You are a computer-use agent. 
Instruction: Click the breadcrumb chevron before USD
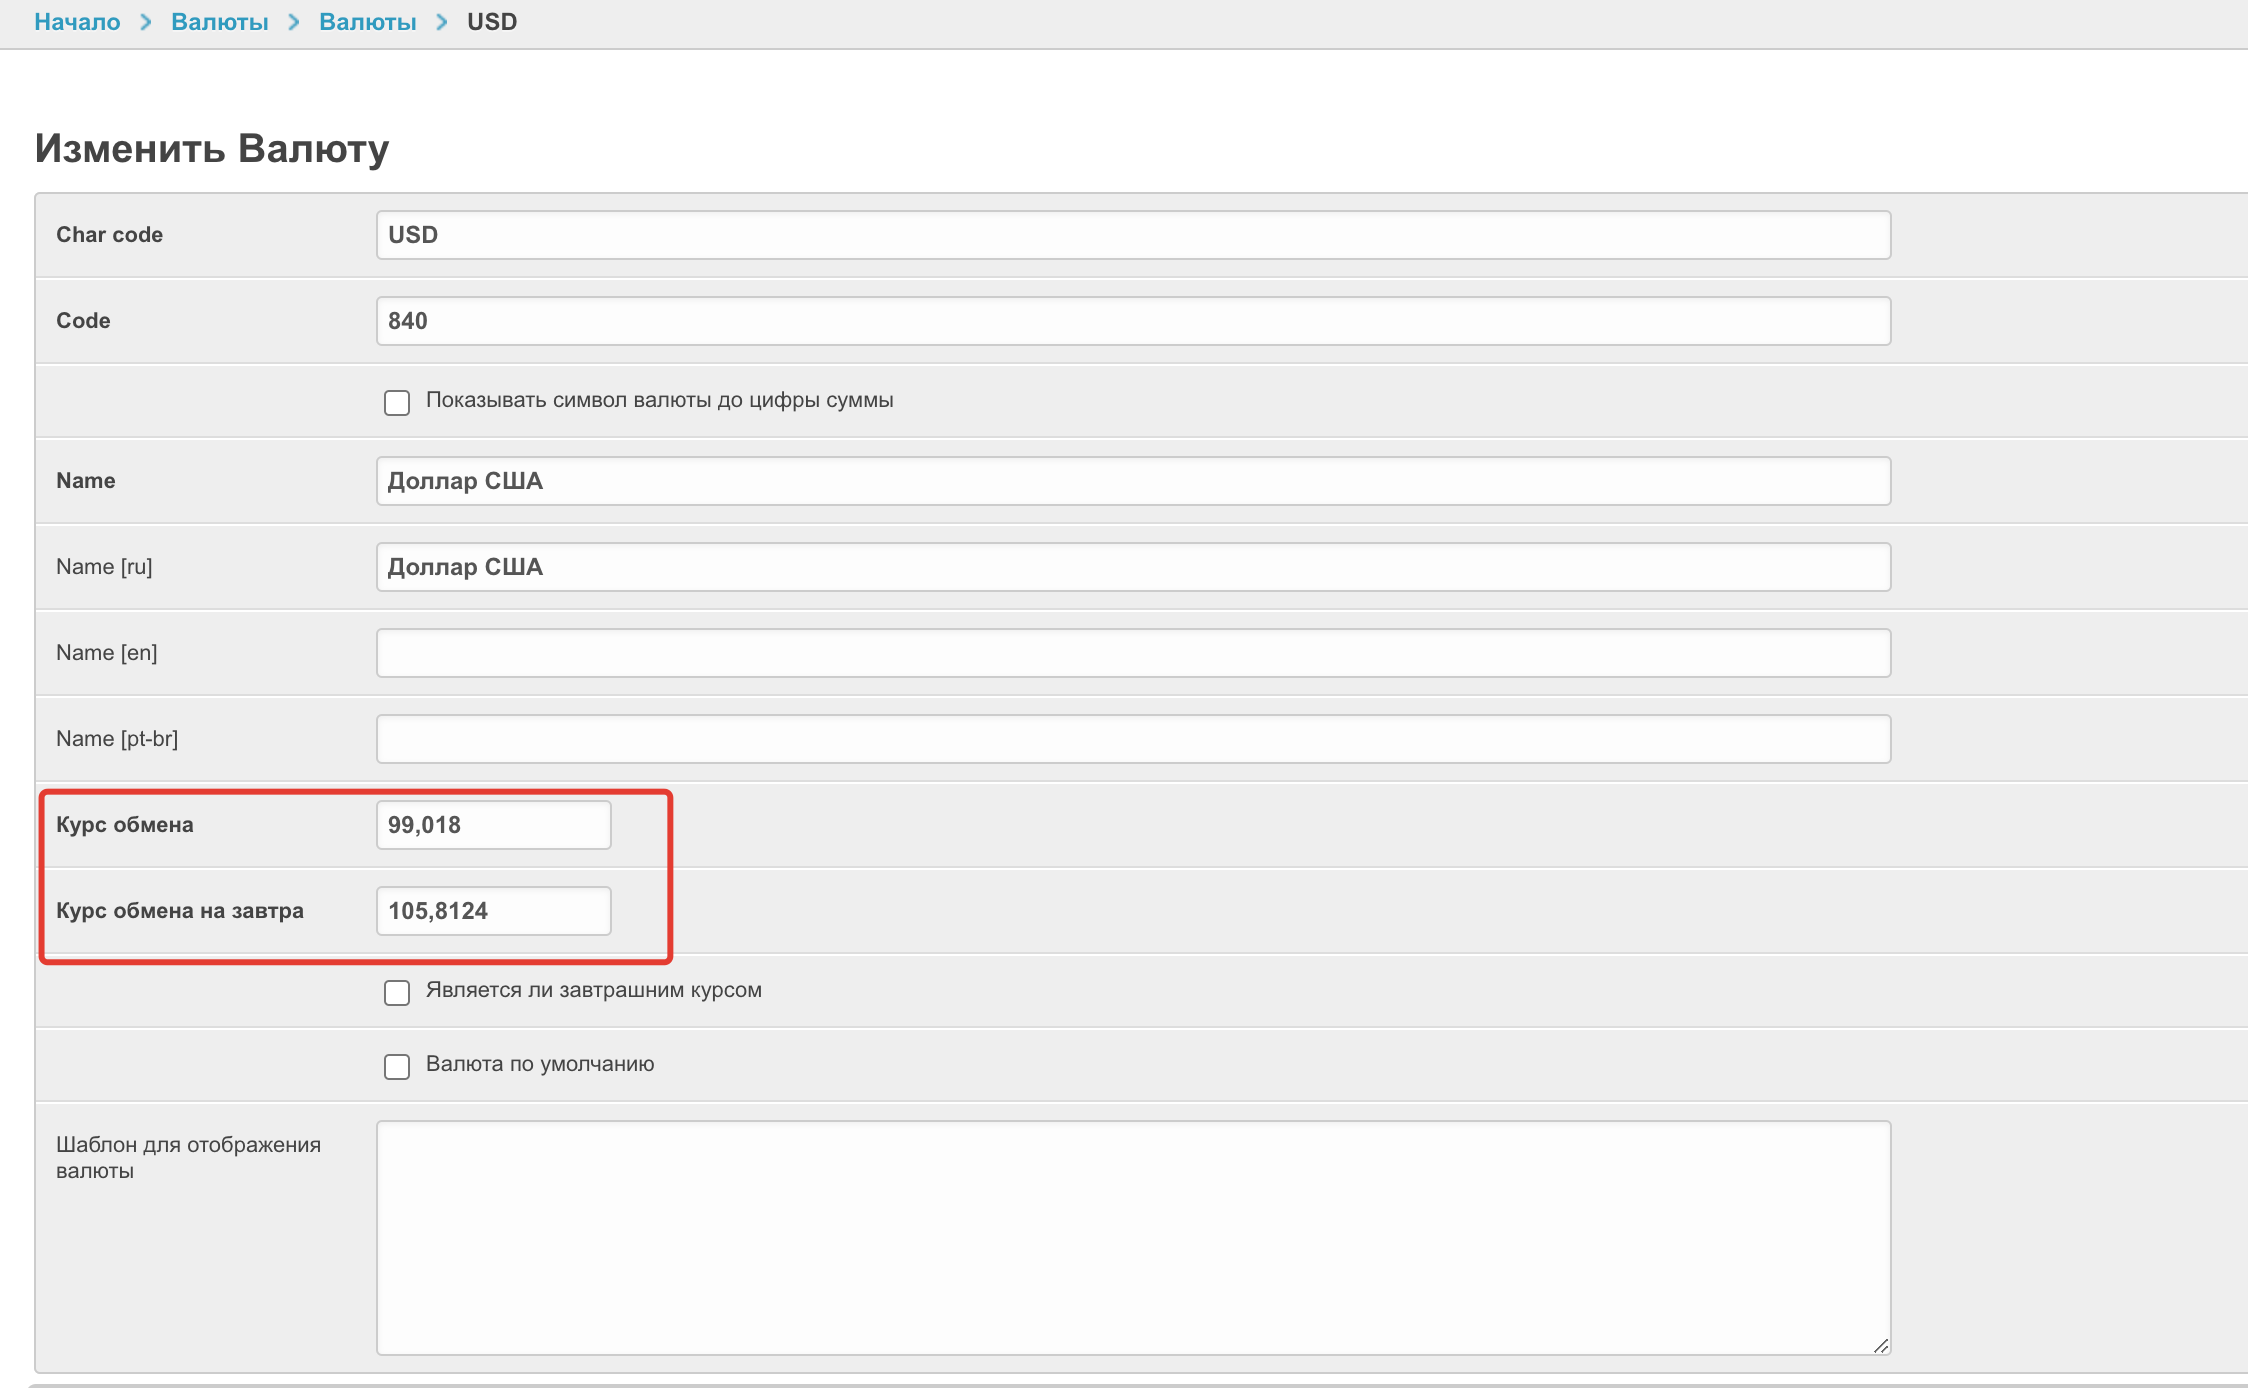point(441,22)
